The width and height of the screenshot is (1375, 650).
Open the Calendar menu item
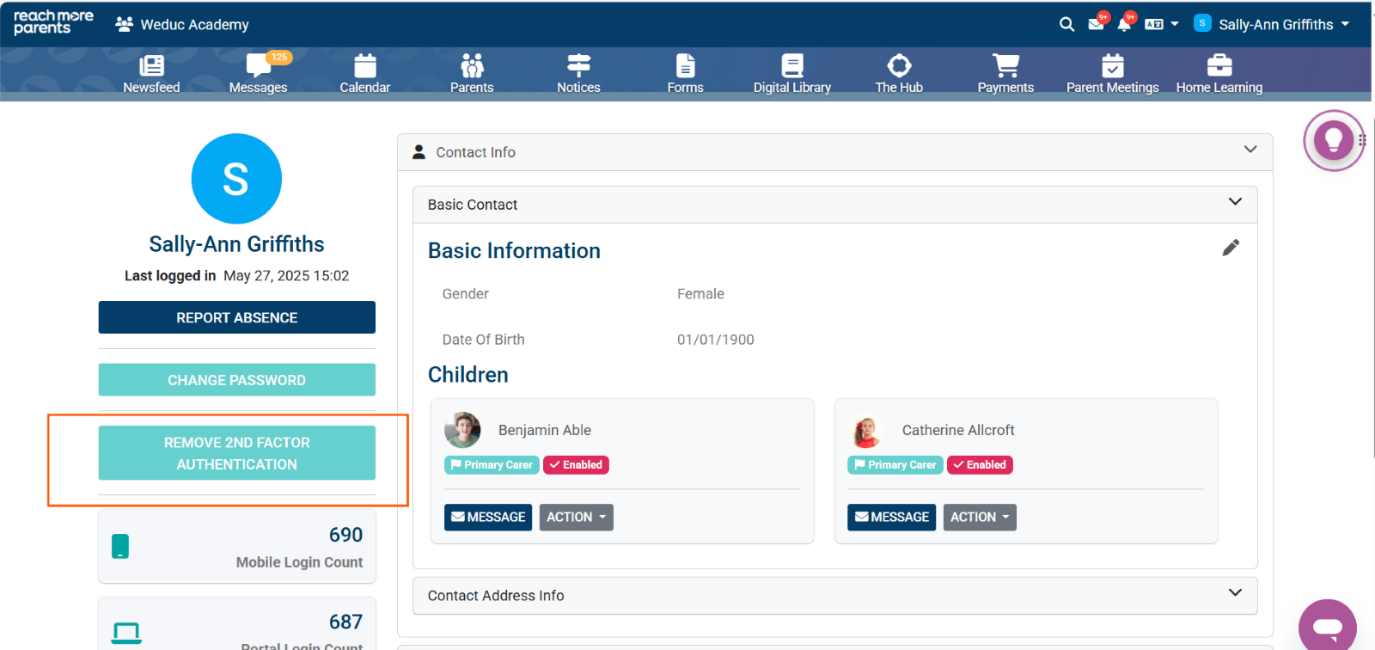pyautogui.click(x=365, y=73)
